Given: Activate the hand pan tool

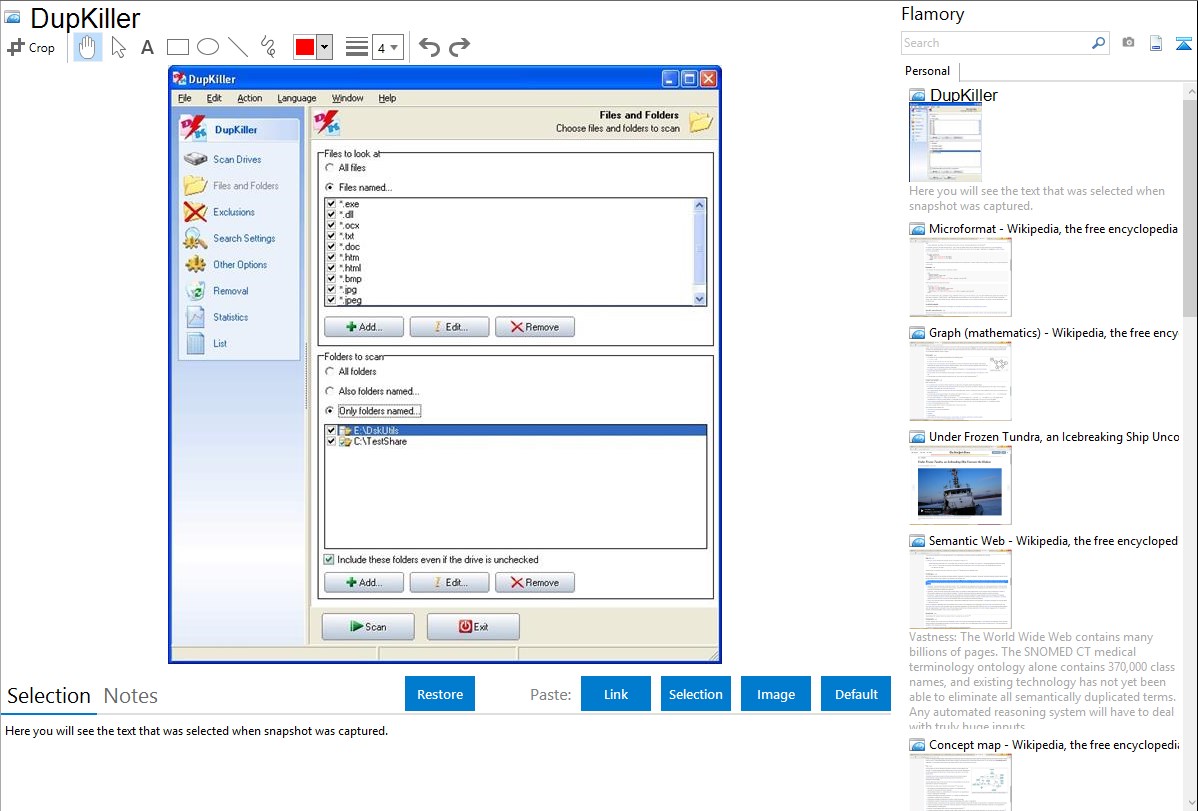Looking at the screenshot, I should click(x=88, y=47).
